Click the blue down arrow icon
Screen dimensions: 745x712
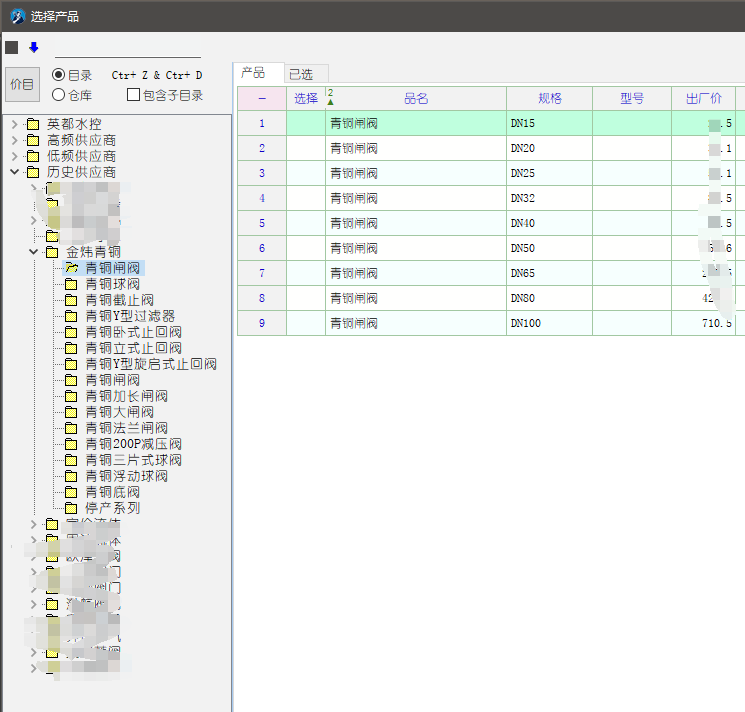click(33, 47)
